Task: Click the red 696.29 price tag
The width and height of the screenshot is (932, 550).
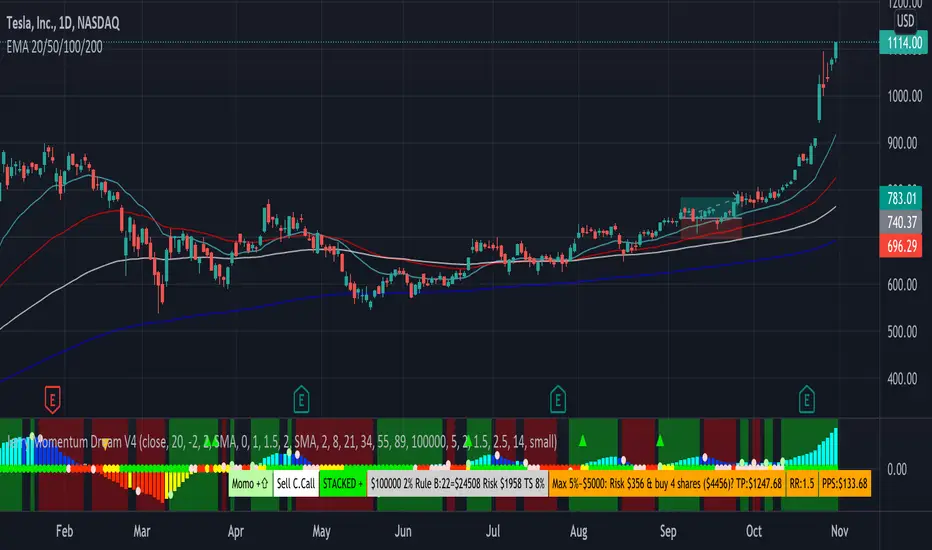Action: [x=901, y=246]
